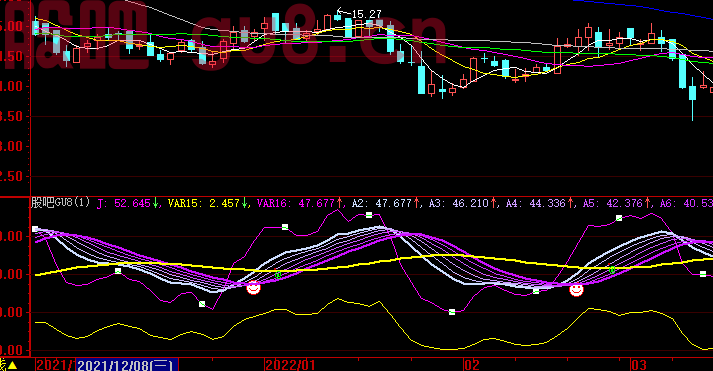Select the candlestick under the 15.27 arrow
This screenshot has width=713, height=371.
pyautogui.click(x=337, y=17)
